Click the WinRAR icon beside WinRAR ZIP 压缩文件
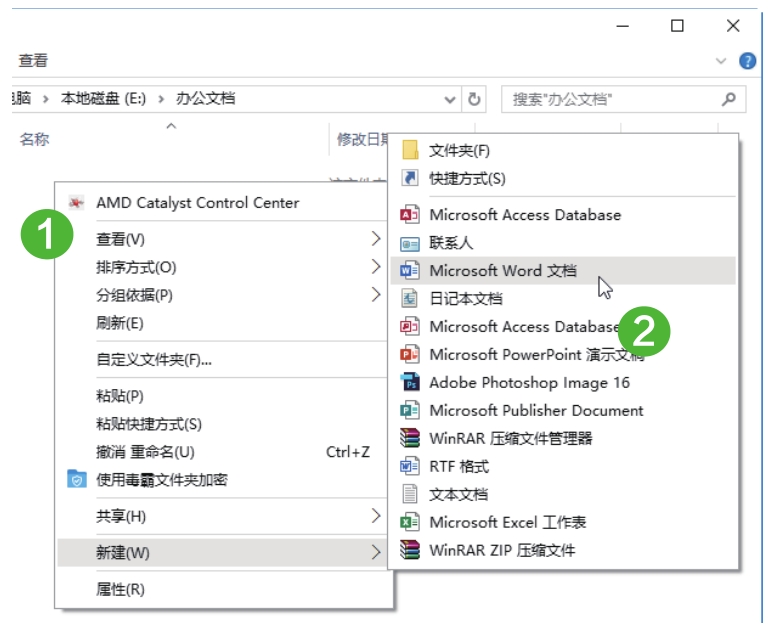Image resolution: width=771 pixels, height=632 pixels. click(x=410, y=550)
